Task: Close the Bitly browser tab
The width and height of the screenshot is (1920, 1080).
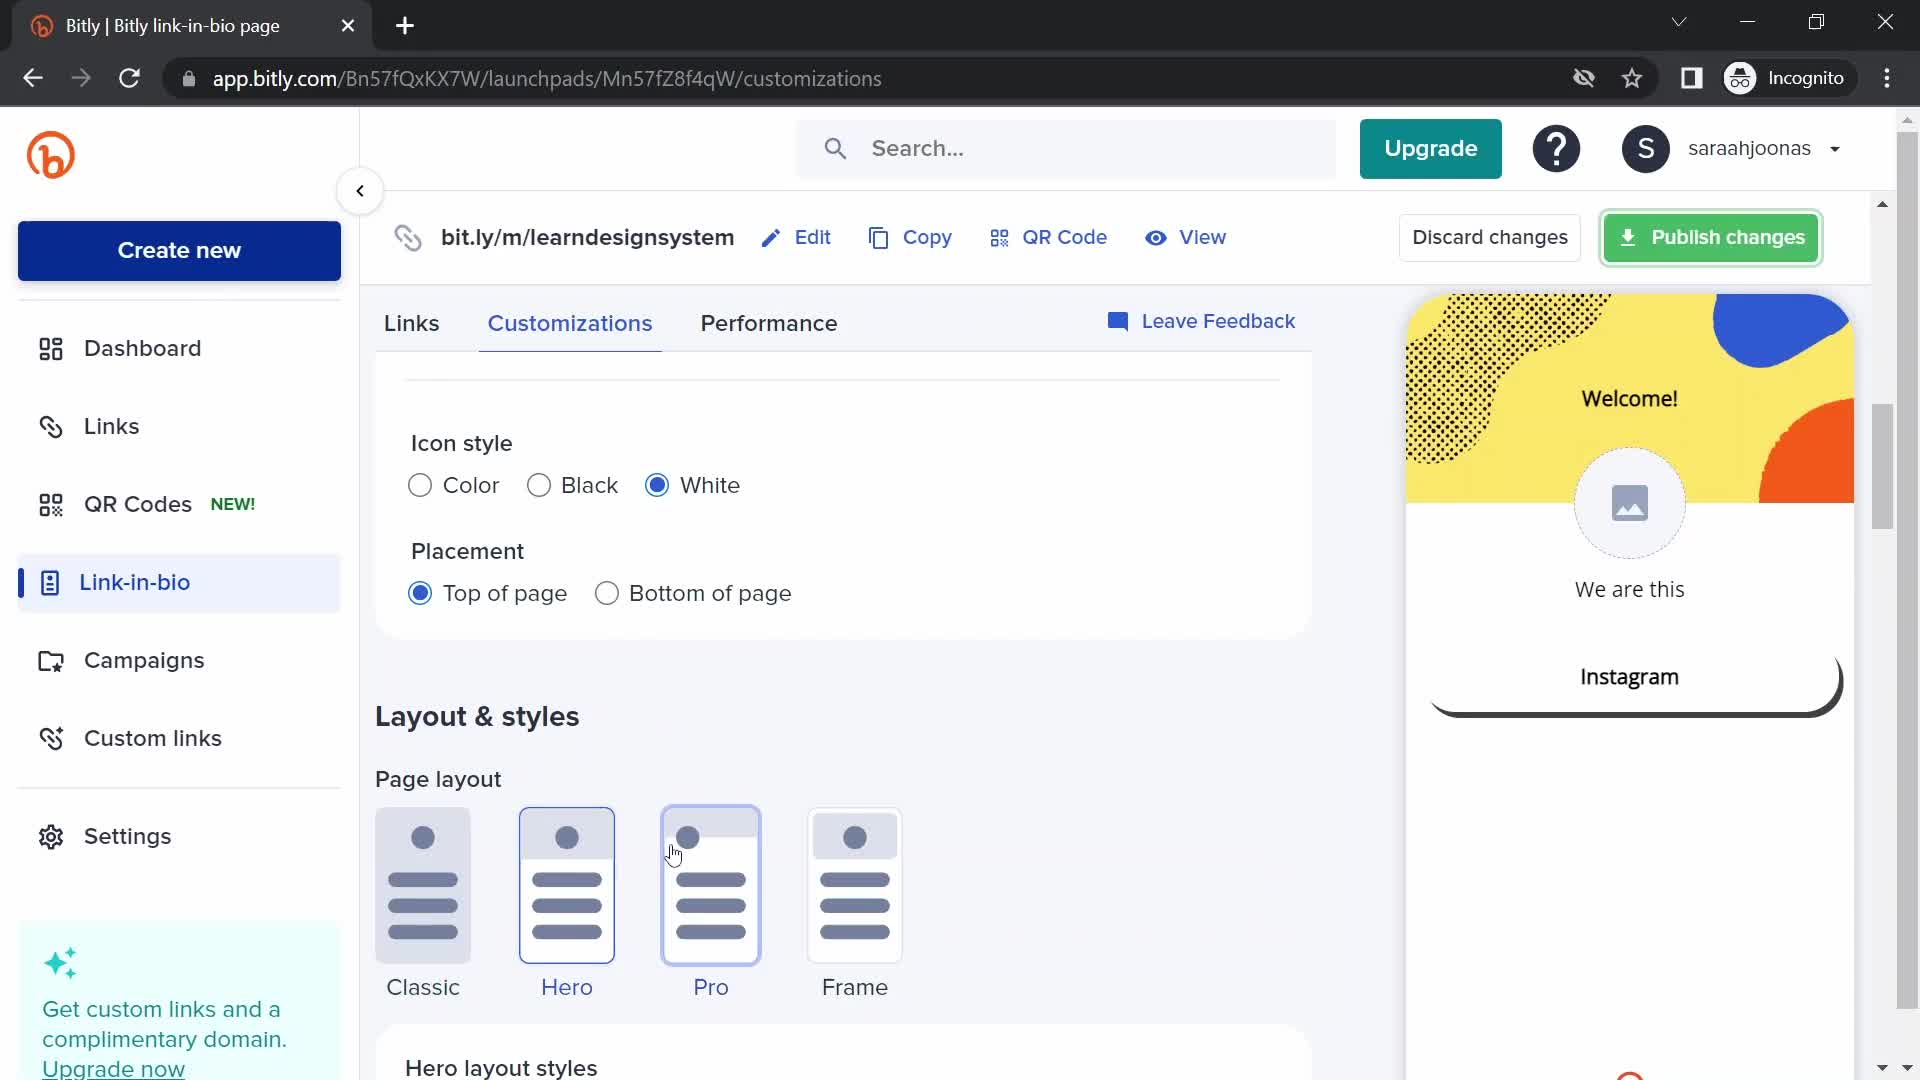Action: tap(348, 26)
